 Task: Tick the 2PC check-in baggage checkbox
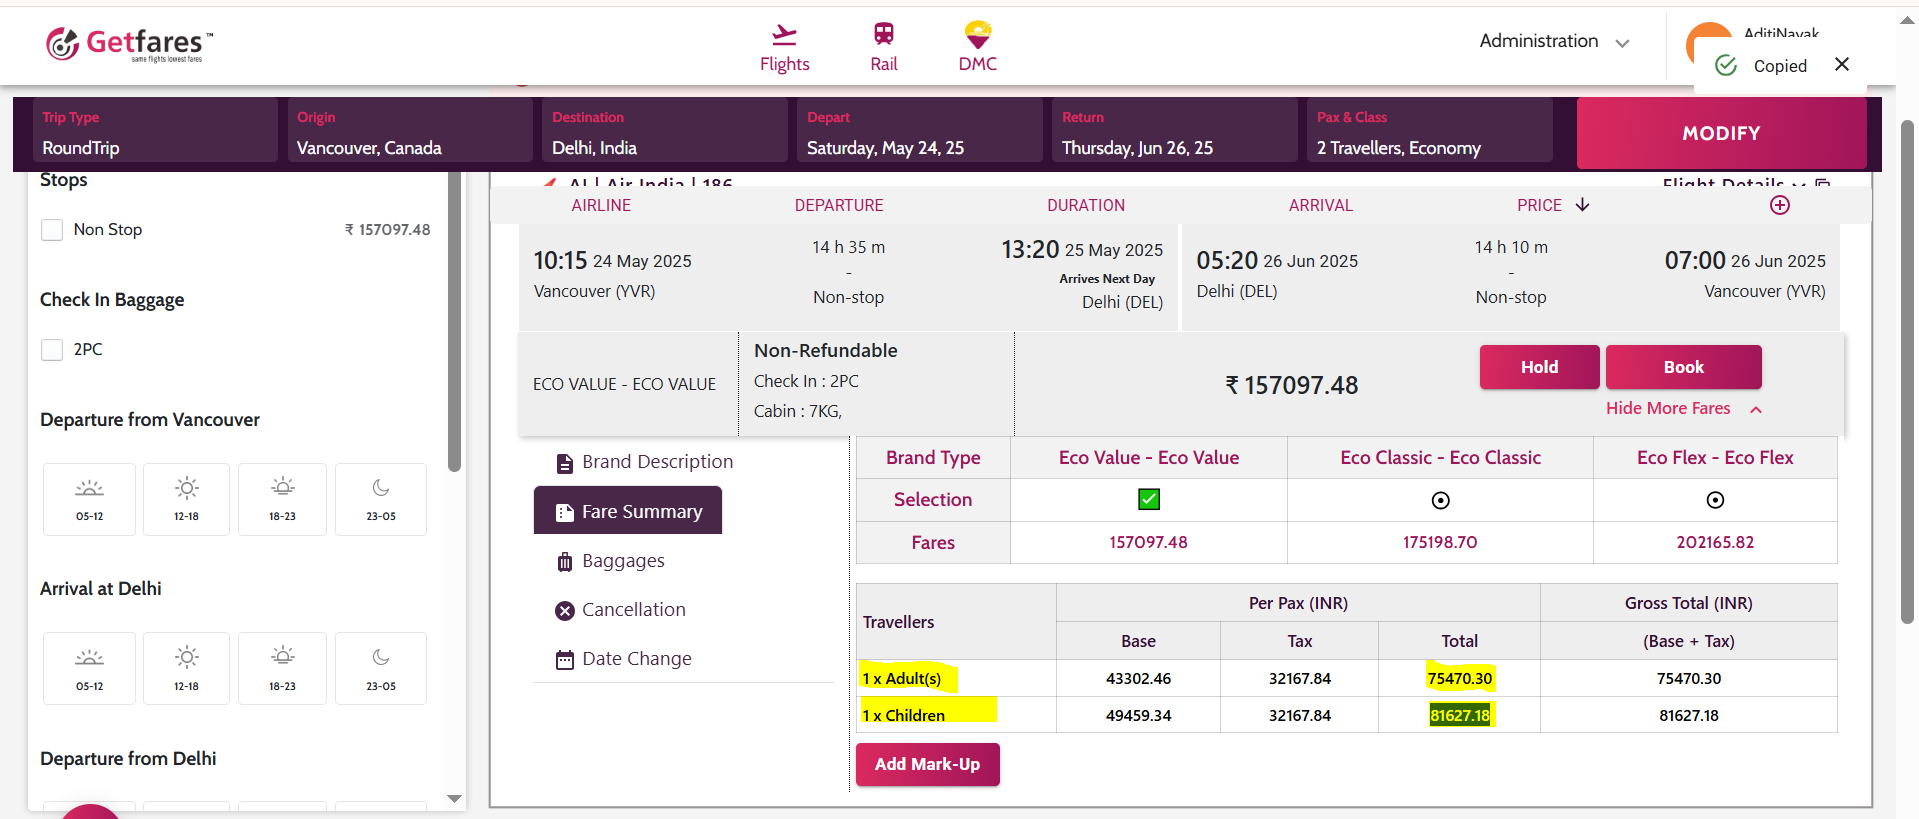coord(52,350)
